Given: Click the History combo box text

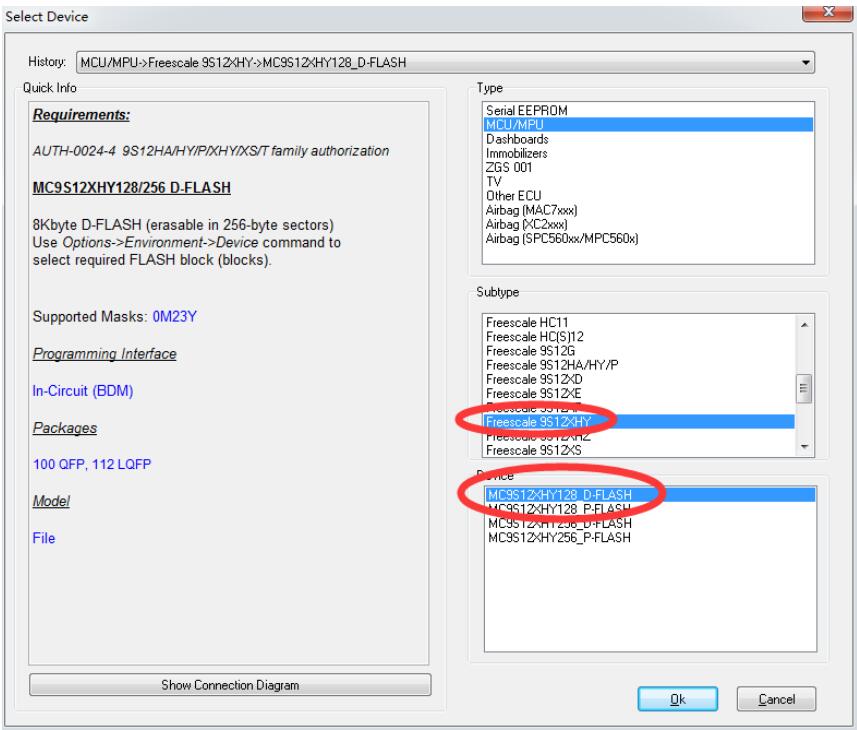Looking at the screenshot, I should (243, 63).
